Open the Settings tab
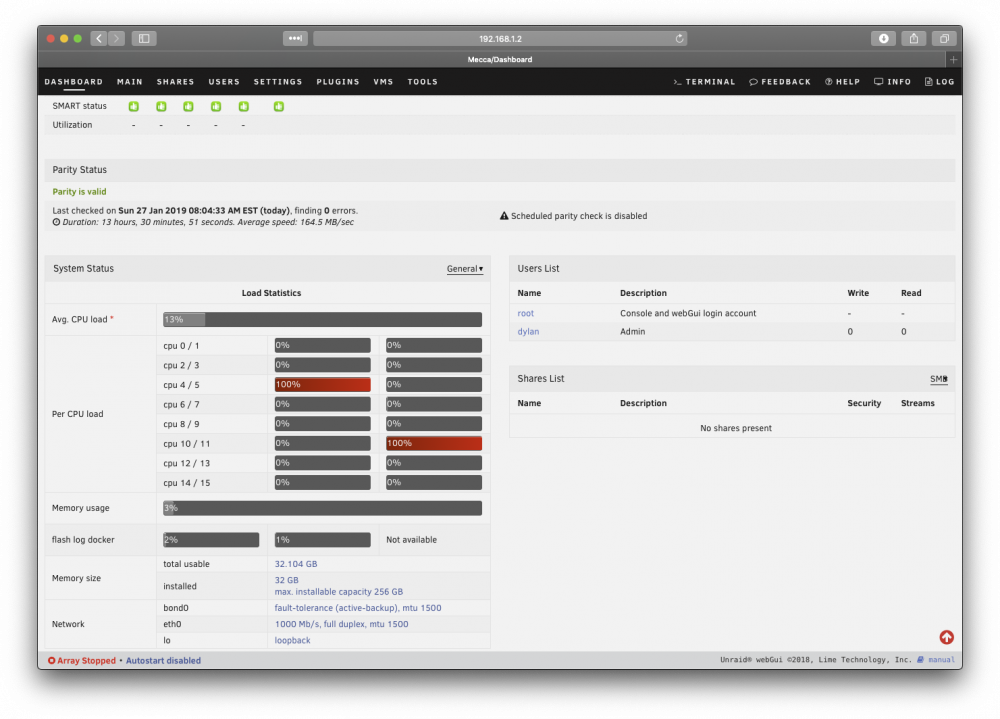Viewport: 1000px width, 719px height. pyautogui.click(x=278, y=82)
